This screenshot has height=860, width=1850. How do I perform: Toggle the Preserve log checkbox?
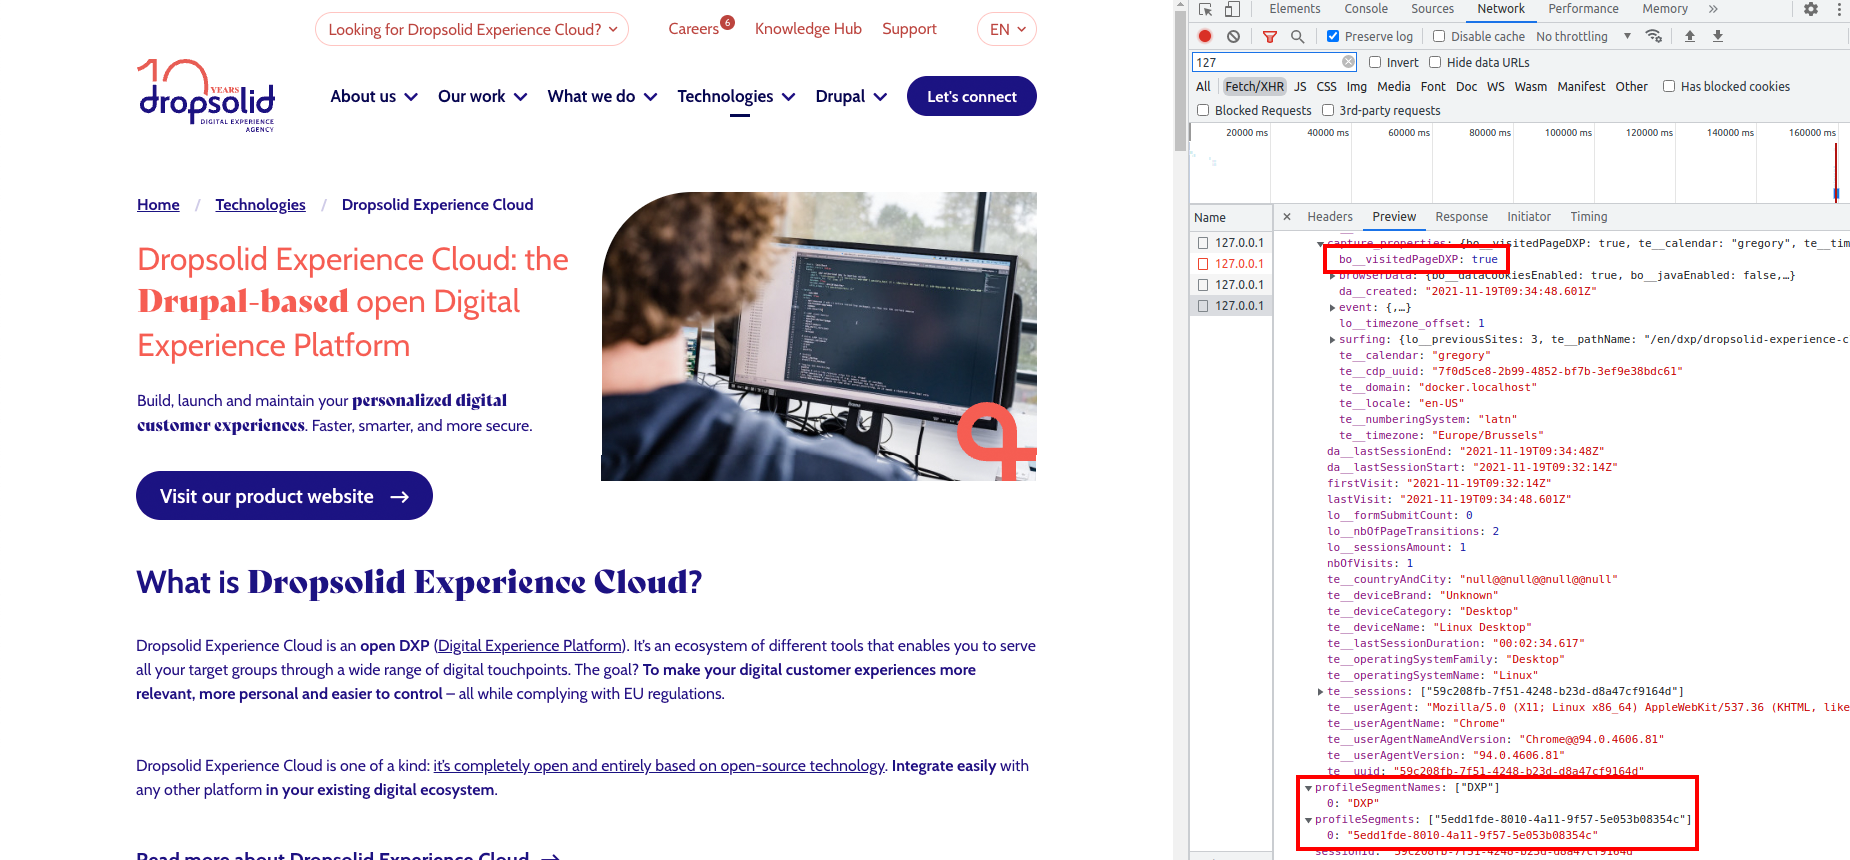coord(1333,36)
